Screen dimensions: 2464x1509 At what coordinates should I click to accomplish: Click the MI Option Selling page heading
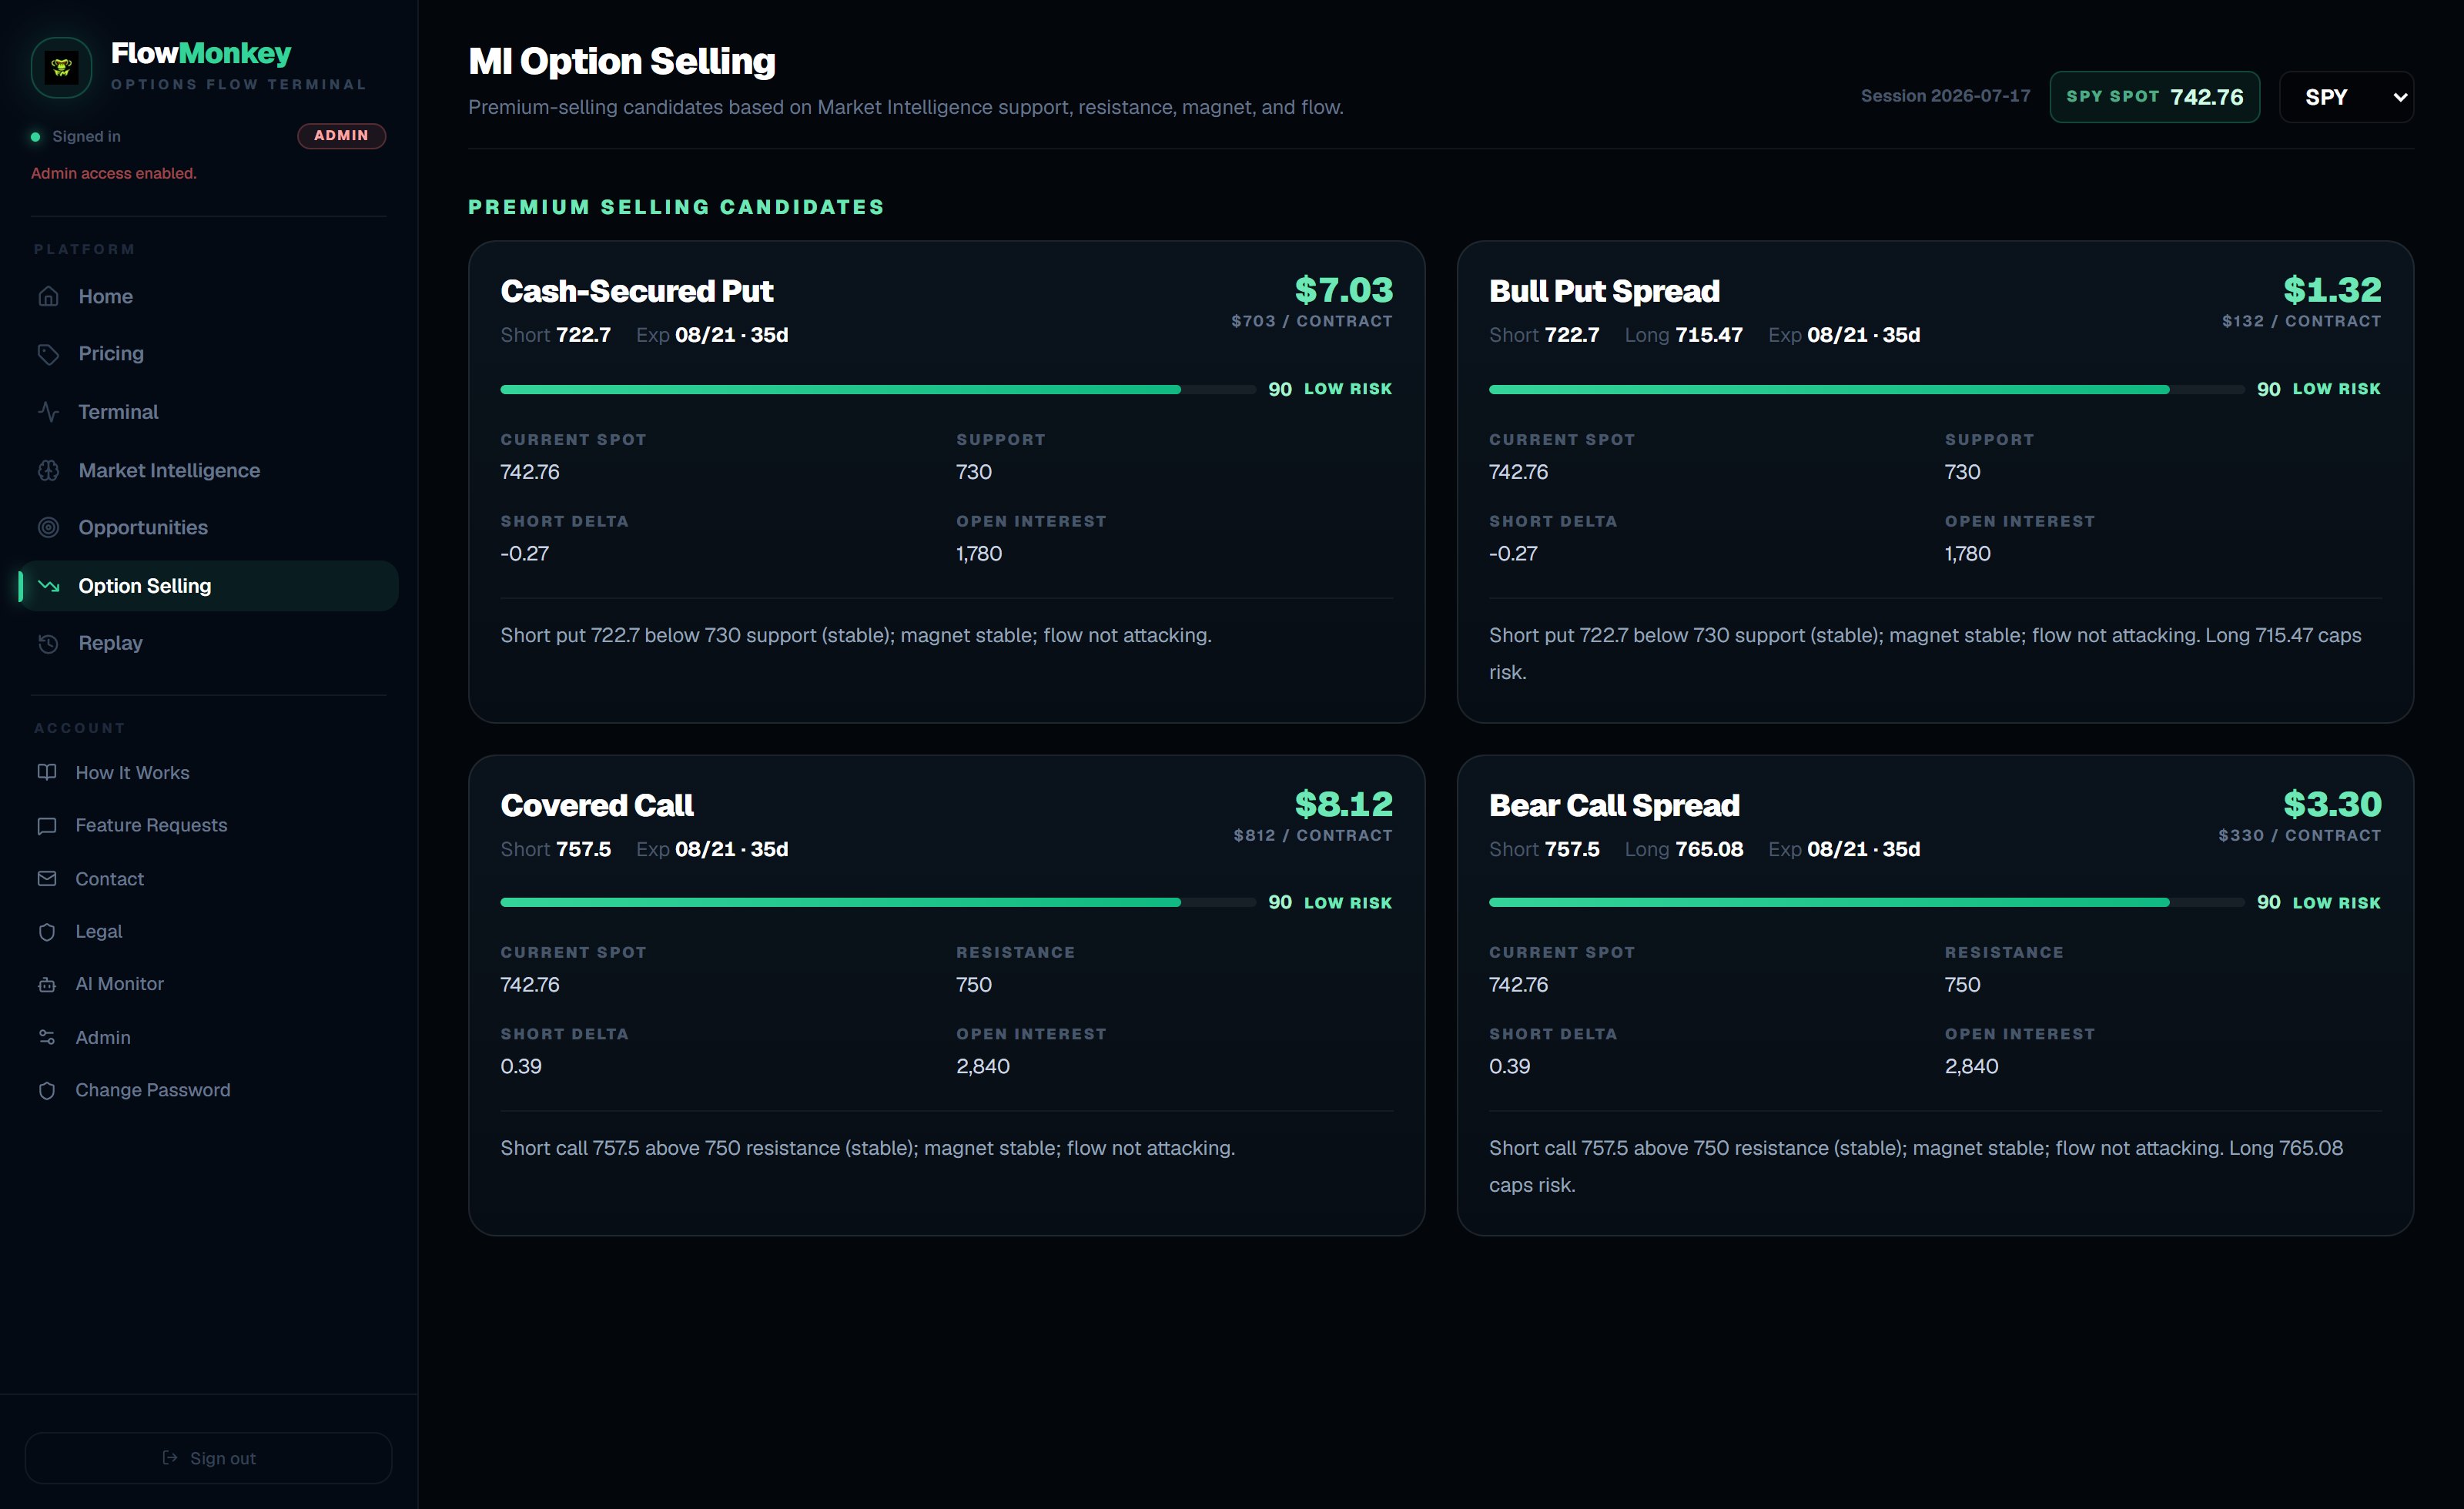click(x=622, y=61)
